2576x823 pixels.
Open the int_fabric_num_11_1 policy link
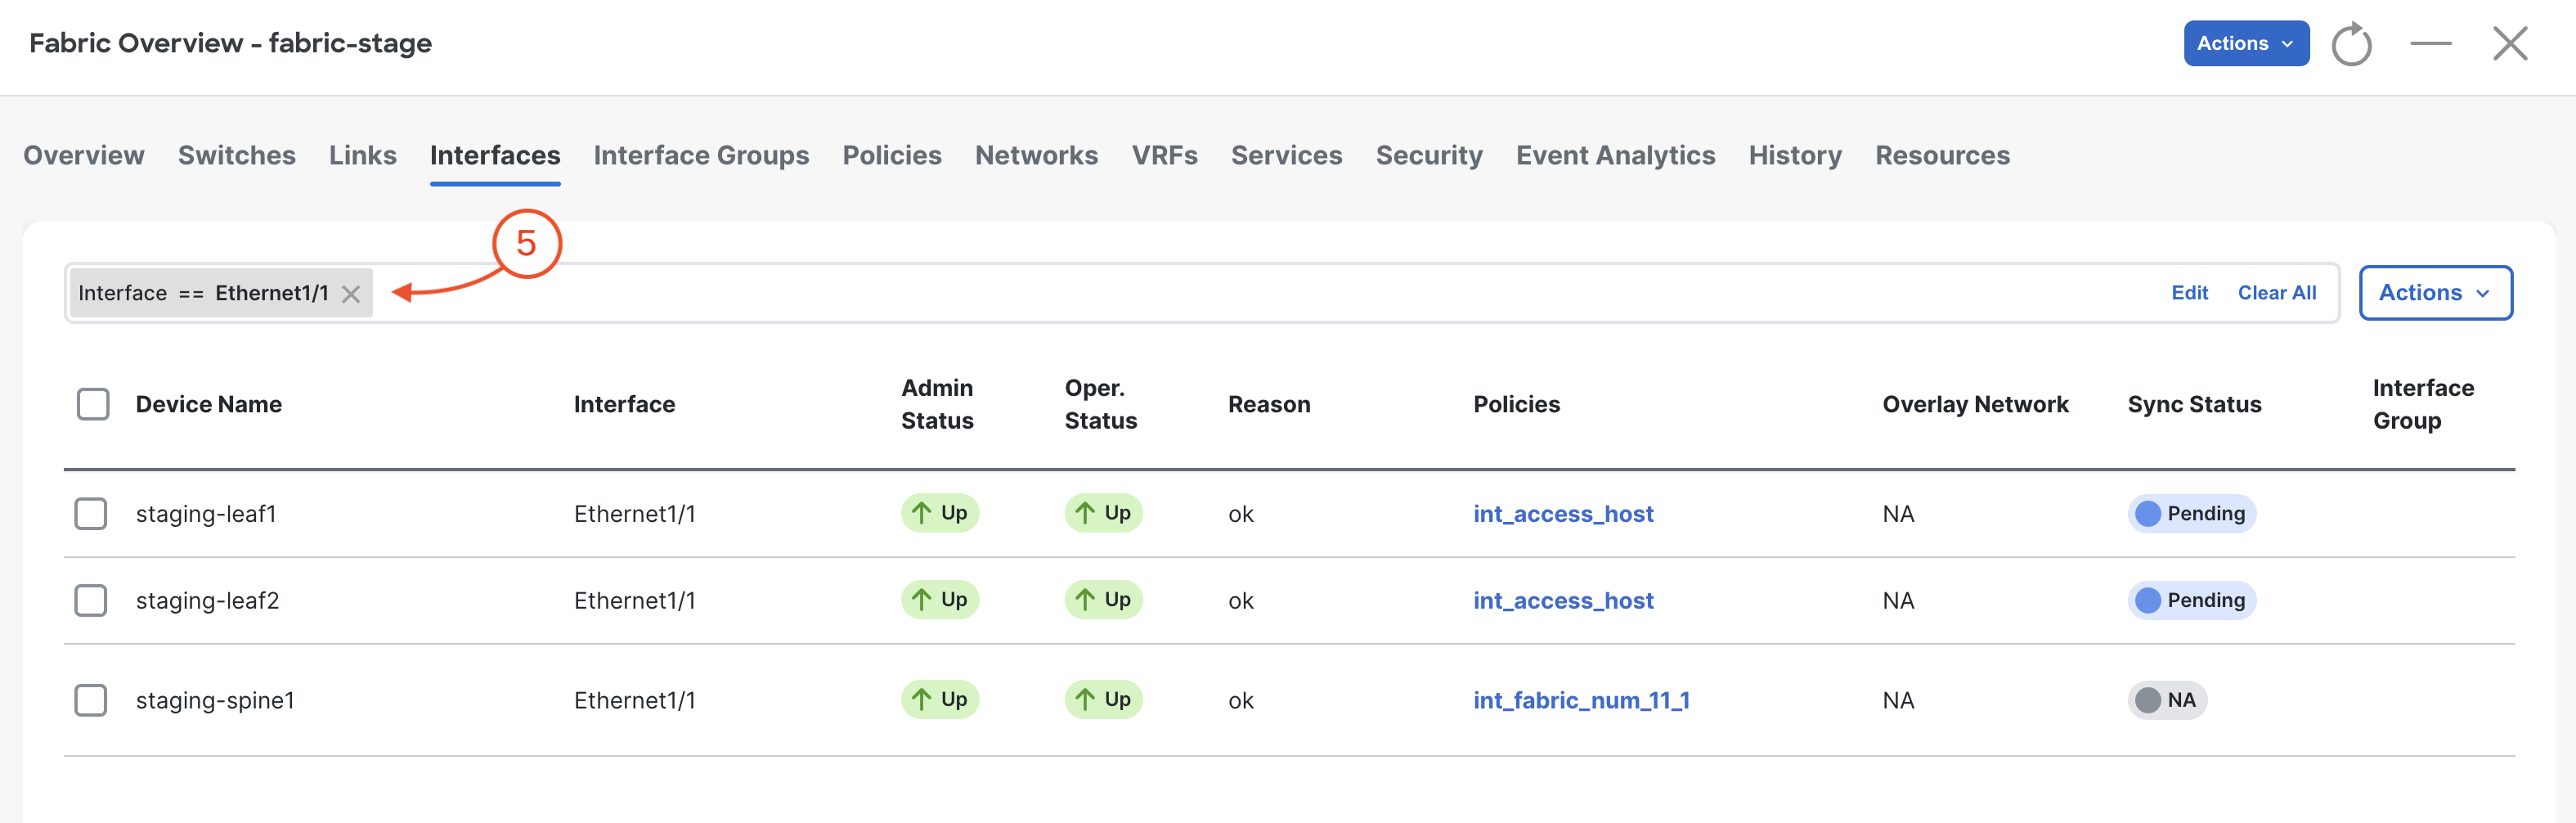1581,700
